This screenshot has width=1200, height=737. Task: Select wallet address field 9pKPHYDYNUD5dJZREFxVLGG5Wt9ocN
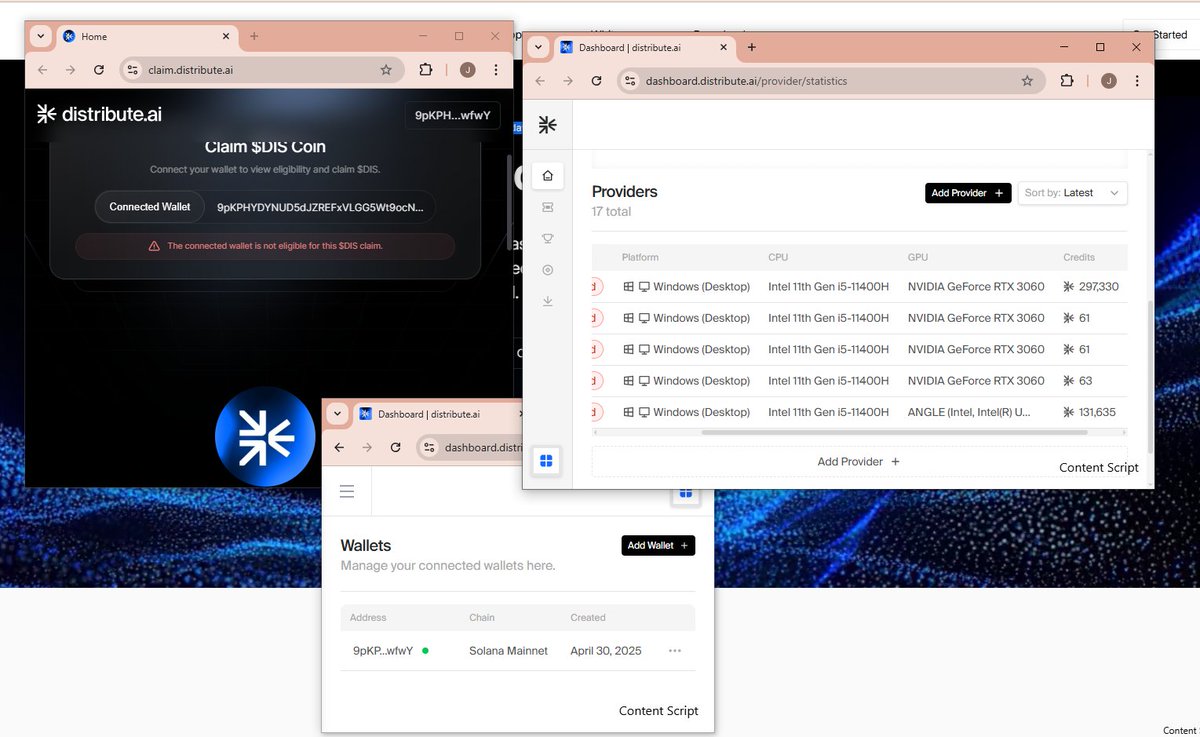click(x=320, y=207)
